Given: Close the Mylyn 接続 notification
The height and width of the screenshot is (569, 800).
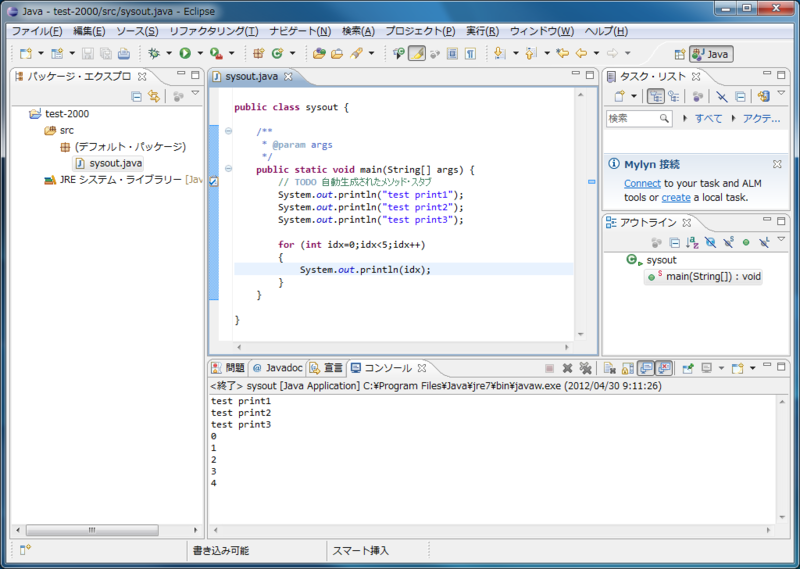Looking at the screenshot, I should tap(777, 164).
